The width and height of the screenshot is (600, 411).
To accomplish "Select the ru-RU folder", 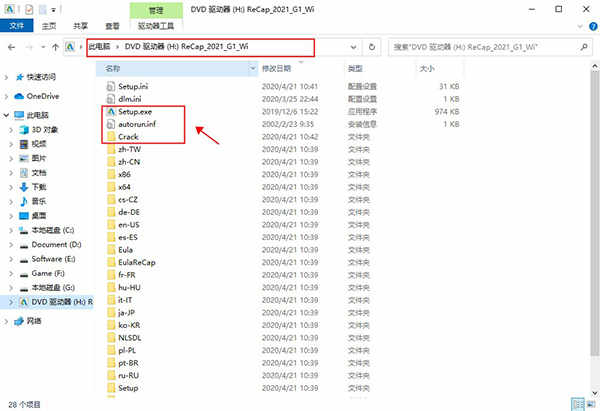I will pos(128,376).
